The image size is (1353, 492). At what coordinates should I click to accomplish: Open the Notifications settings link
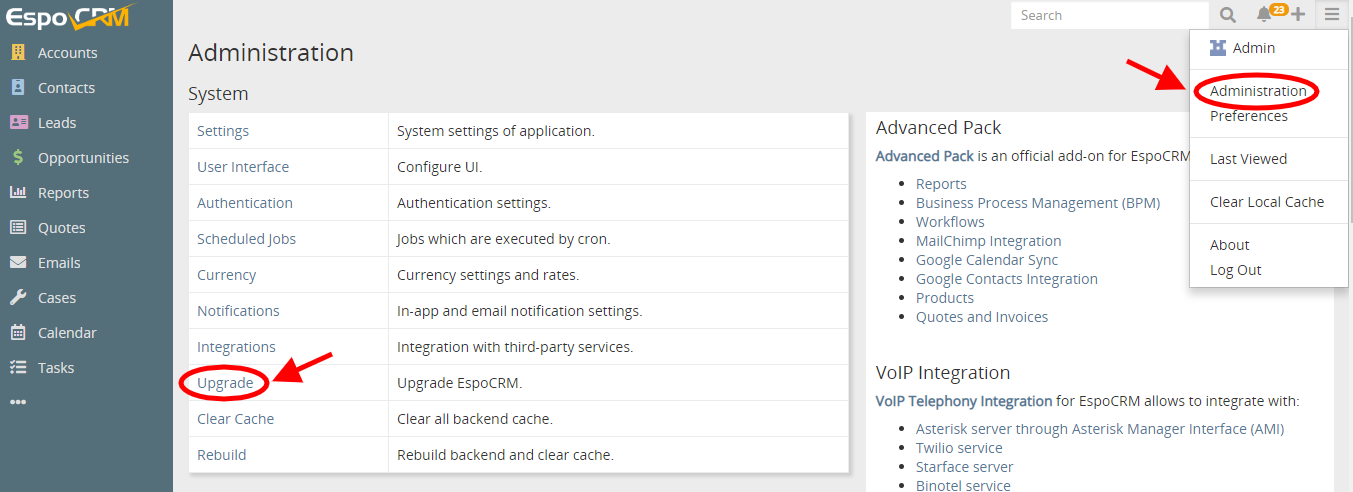238,311
